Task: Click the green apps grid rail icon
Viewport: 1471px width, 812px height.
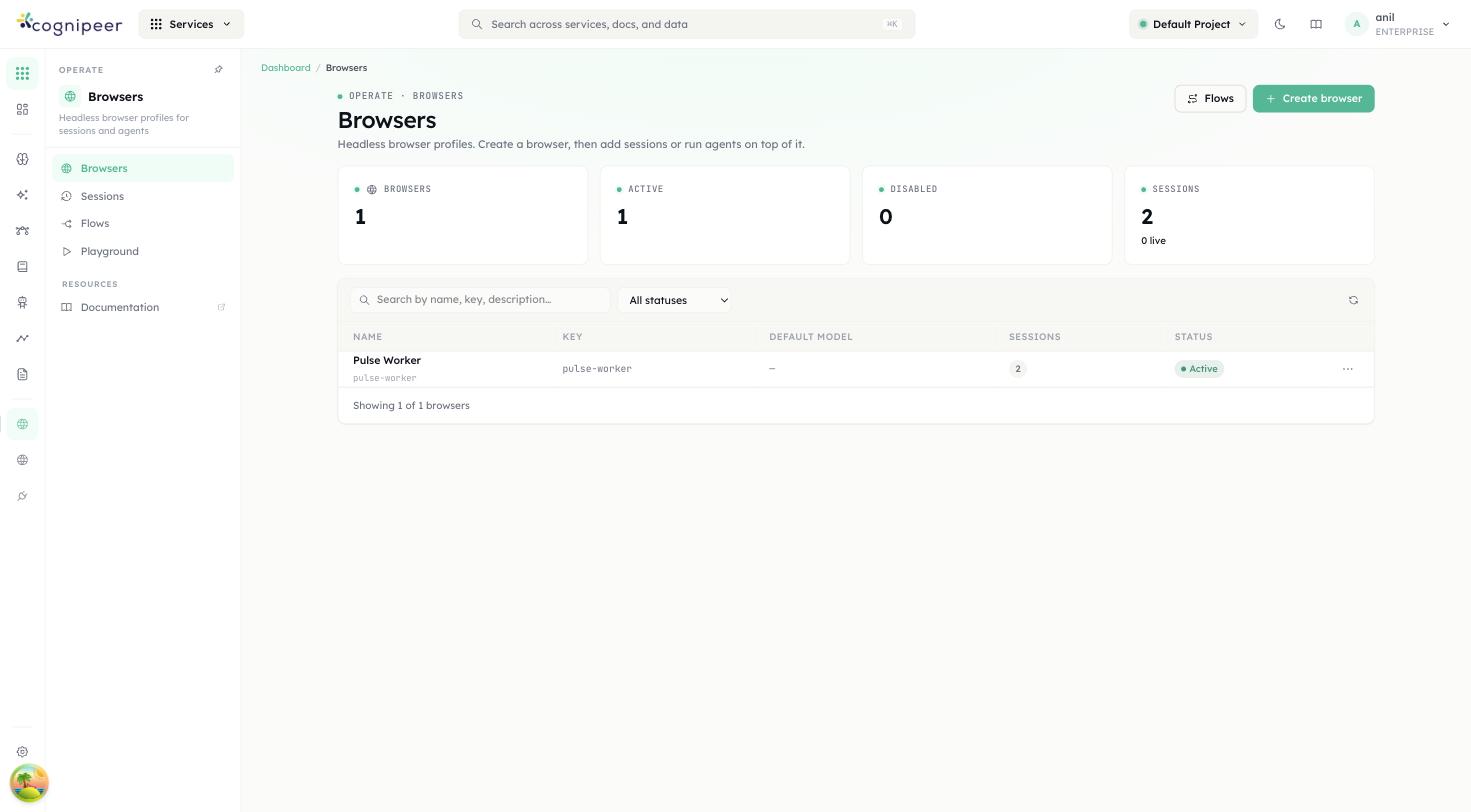Action: [22, 74]
